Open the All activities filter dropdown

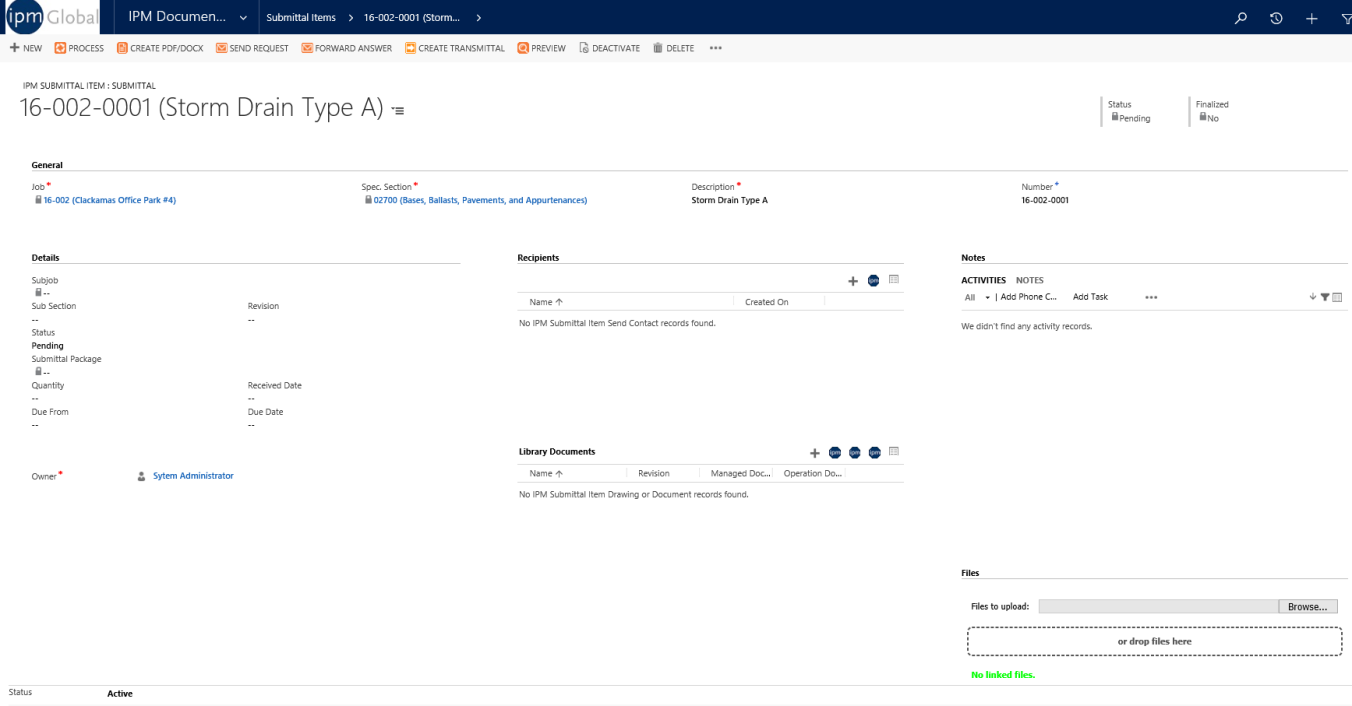(x=977, y=297)
